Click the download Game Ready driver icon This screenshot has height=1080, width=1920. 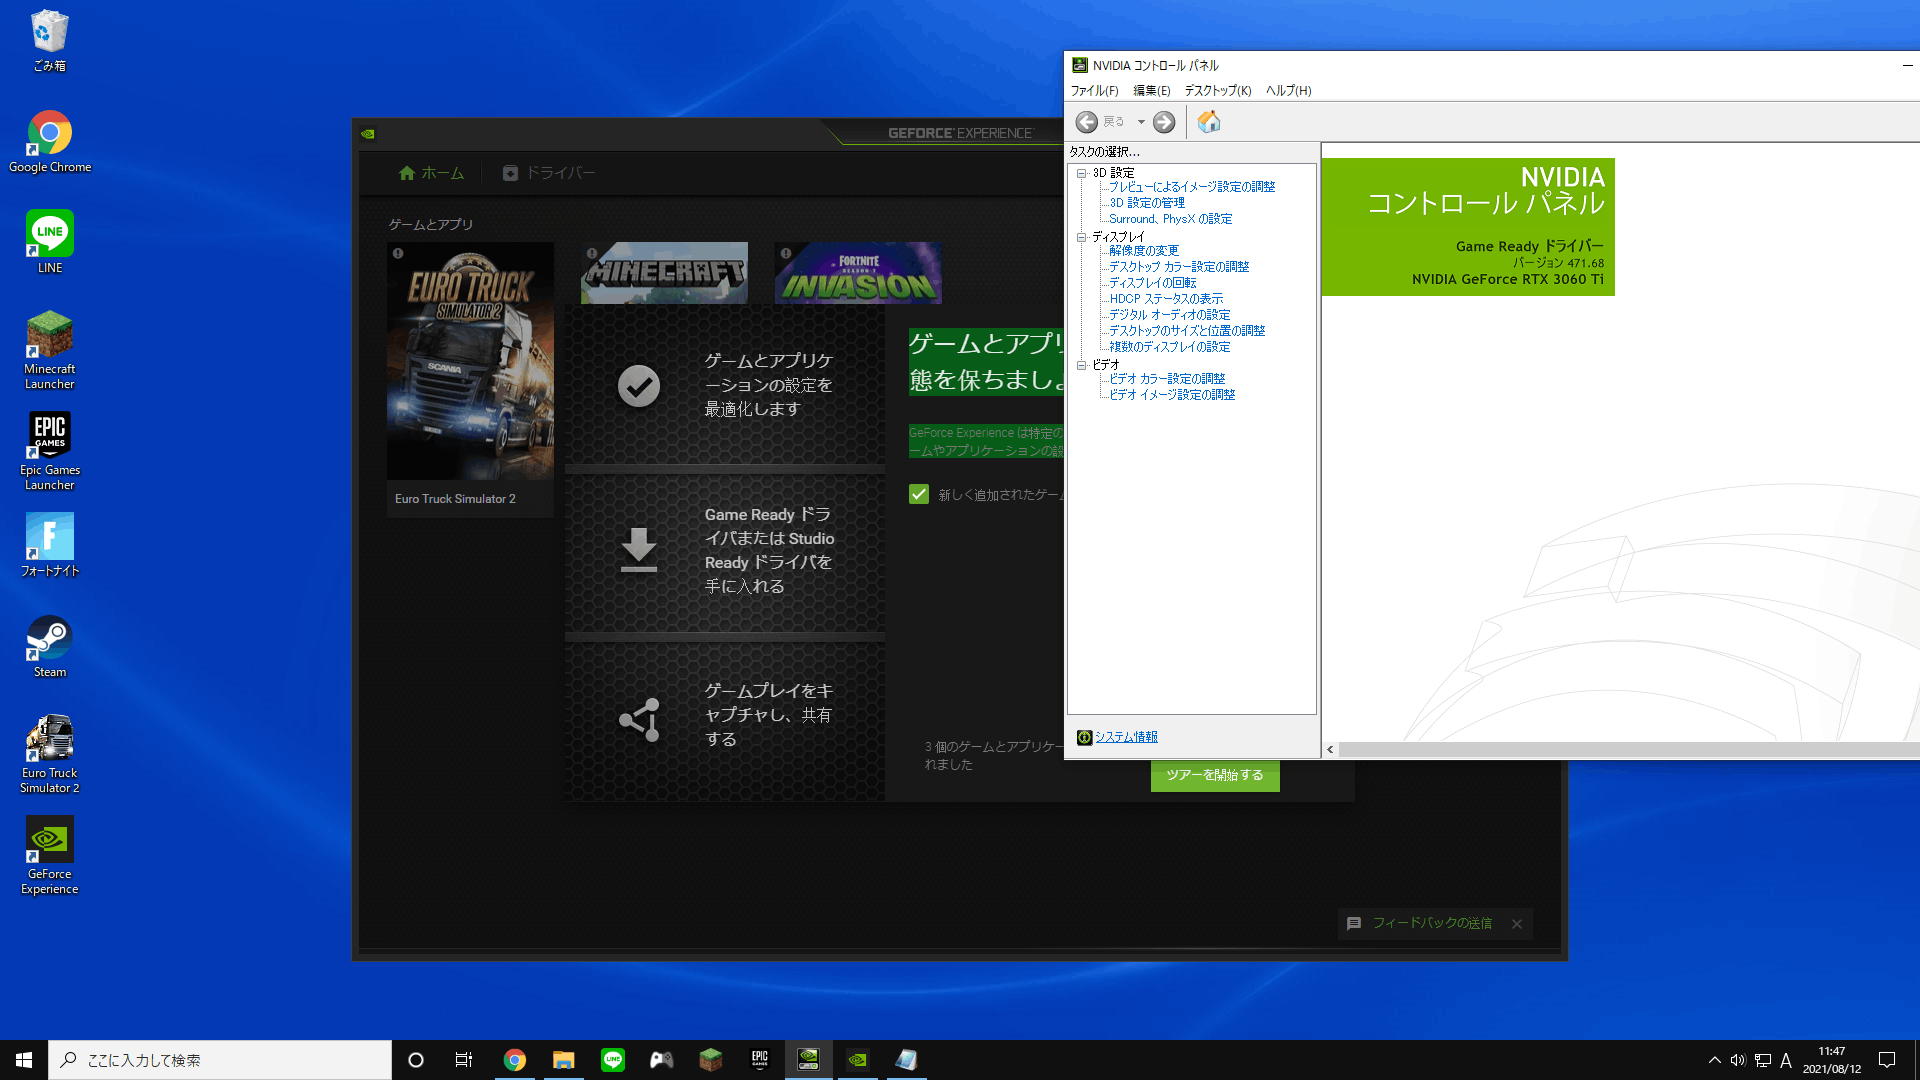(x=638, y=550)
